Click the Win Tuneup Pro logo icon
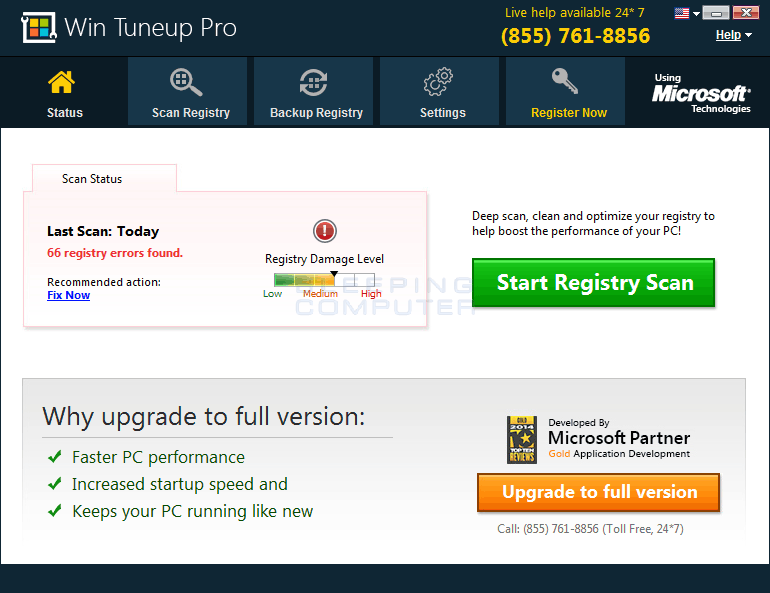The width and height of the screenshot is (770, 593). tap(39, 27)
